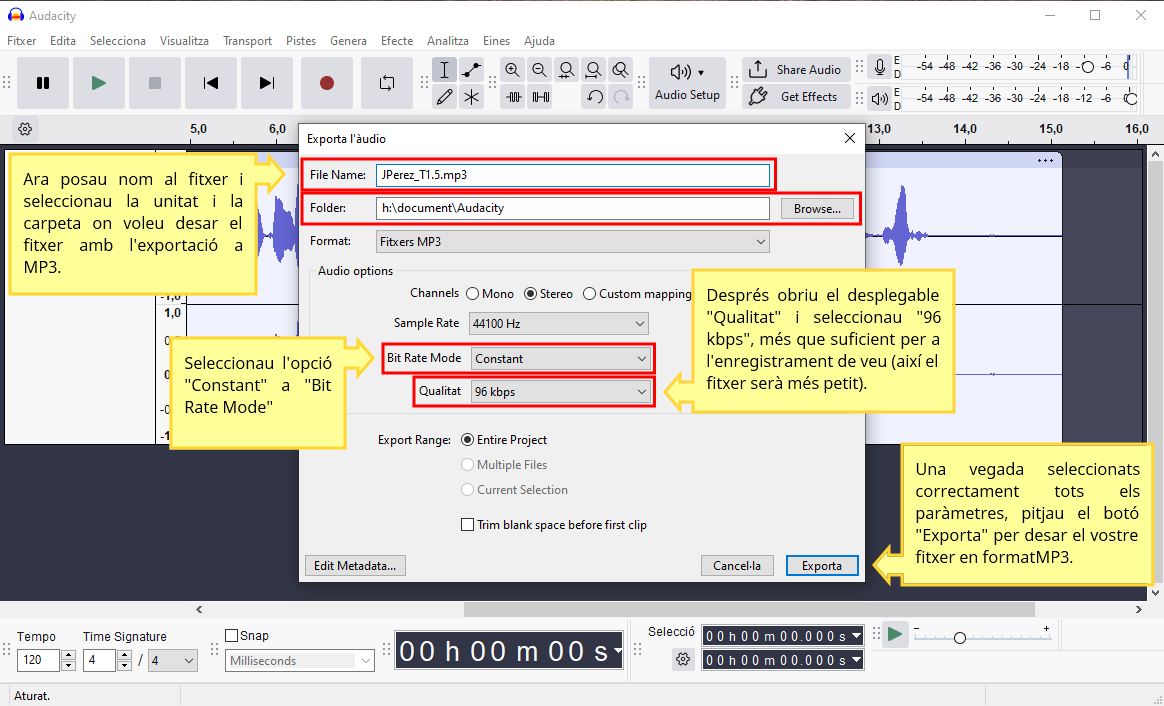Screen dimensions: 1164x706
Task: Select Multiple Files export range
Action: (468, 465)
